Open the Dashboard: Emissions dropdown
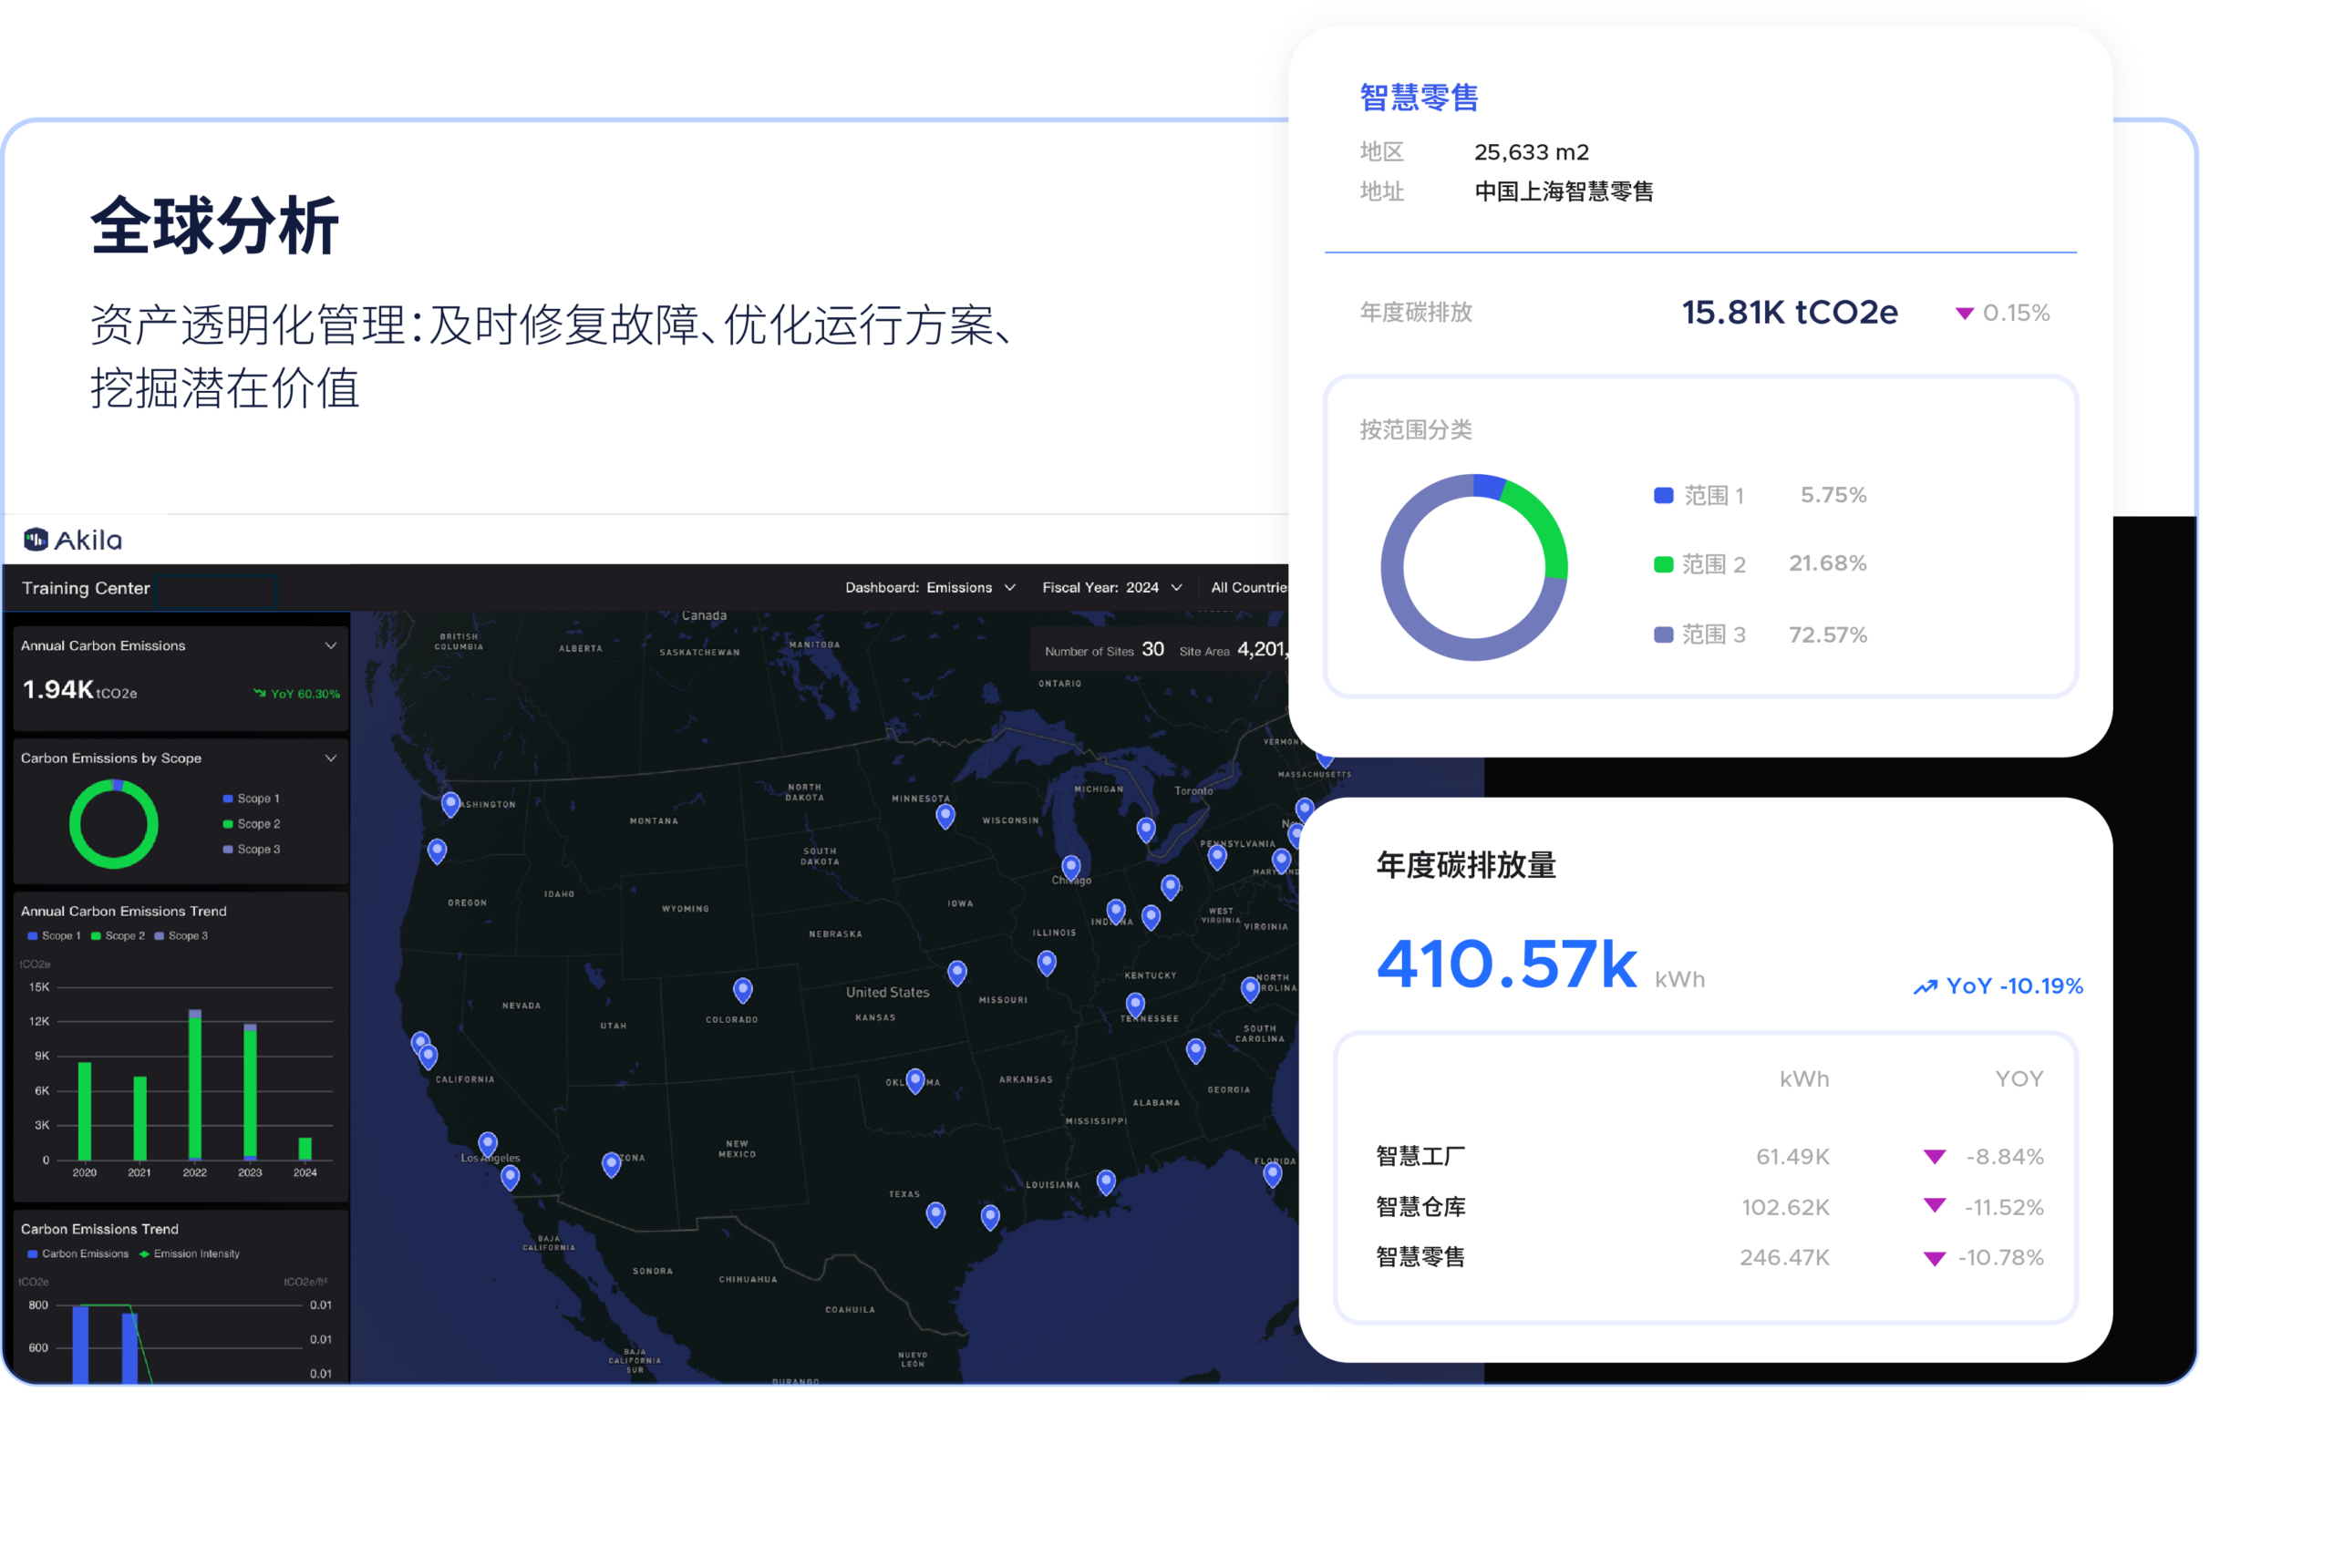Screen dimensions: 2334x1568 point(930,587)
